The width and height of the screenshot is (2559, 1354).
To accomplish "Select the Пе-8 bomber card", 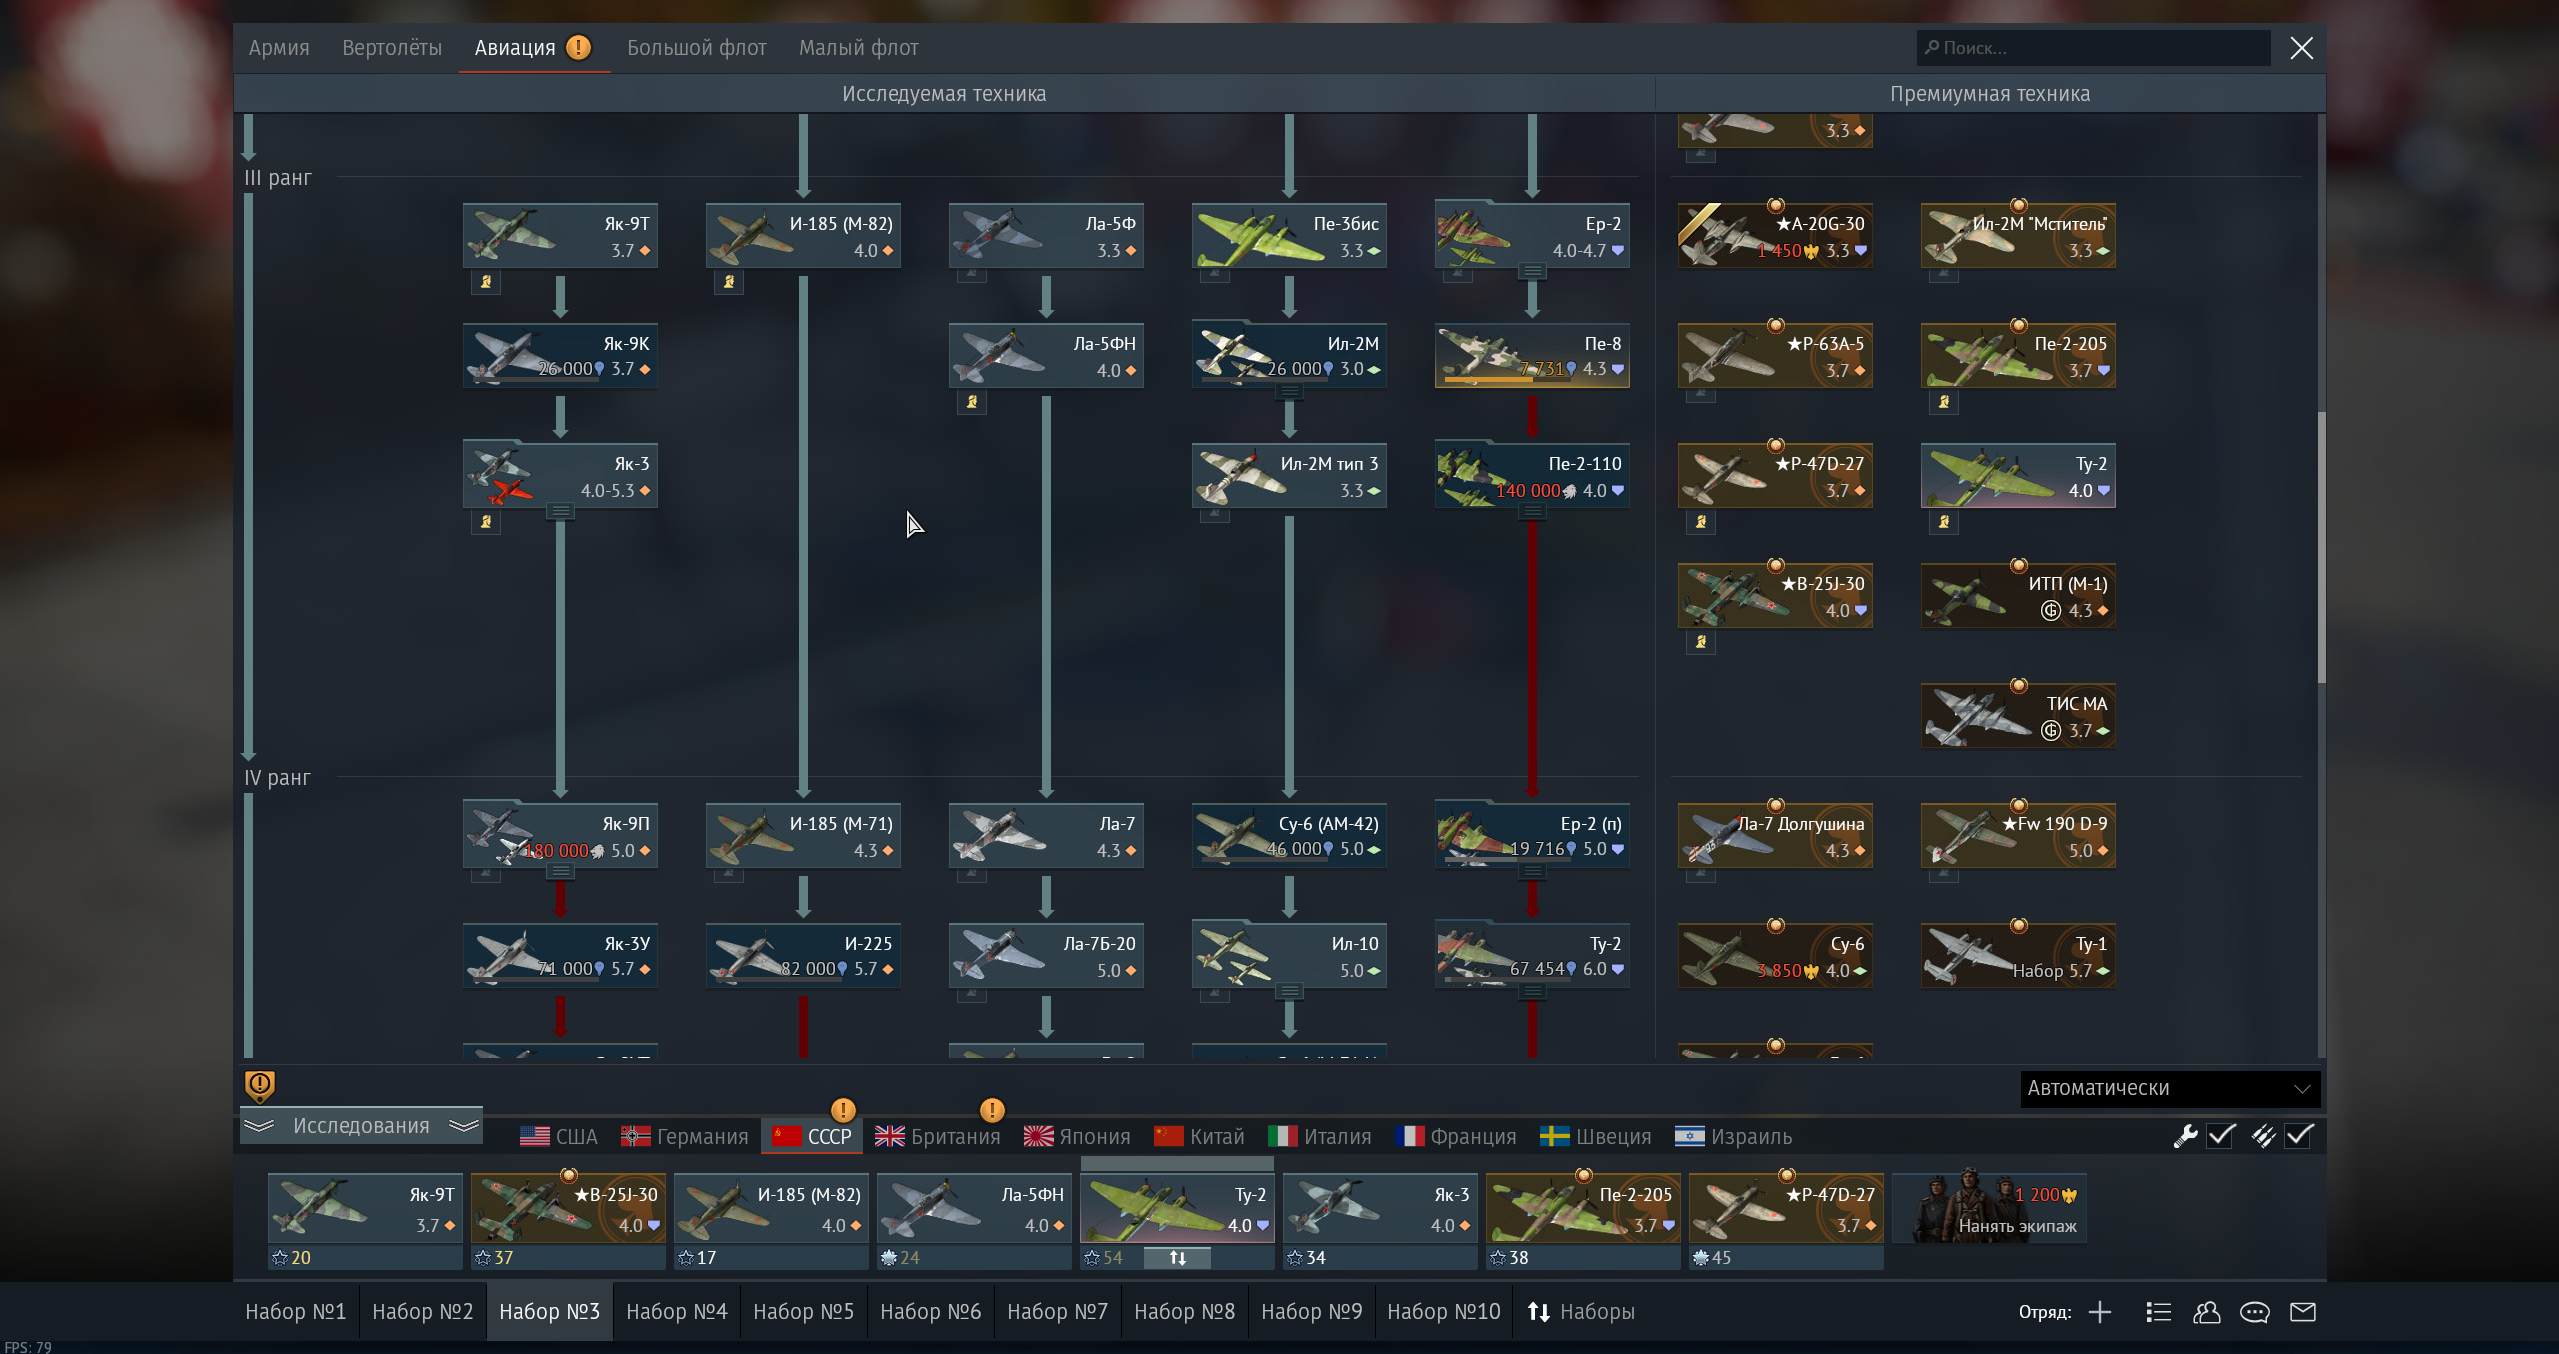I will pos(1532,355).
